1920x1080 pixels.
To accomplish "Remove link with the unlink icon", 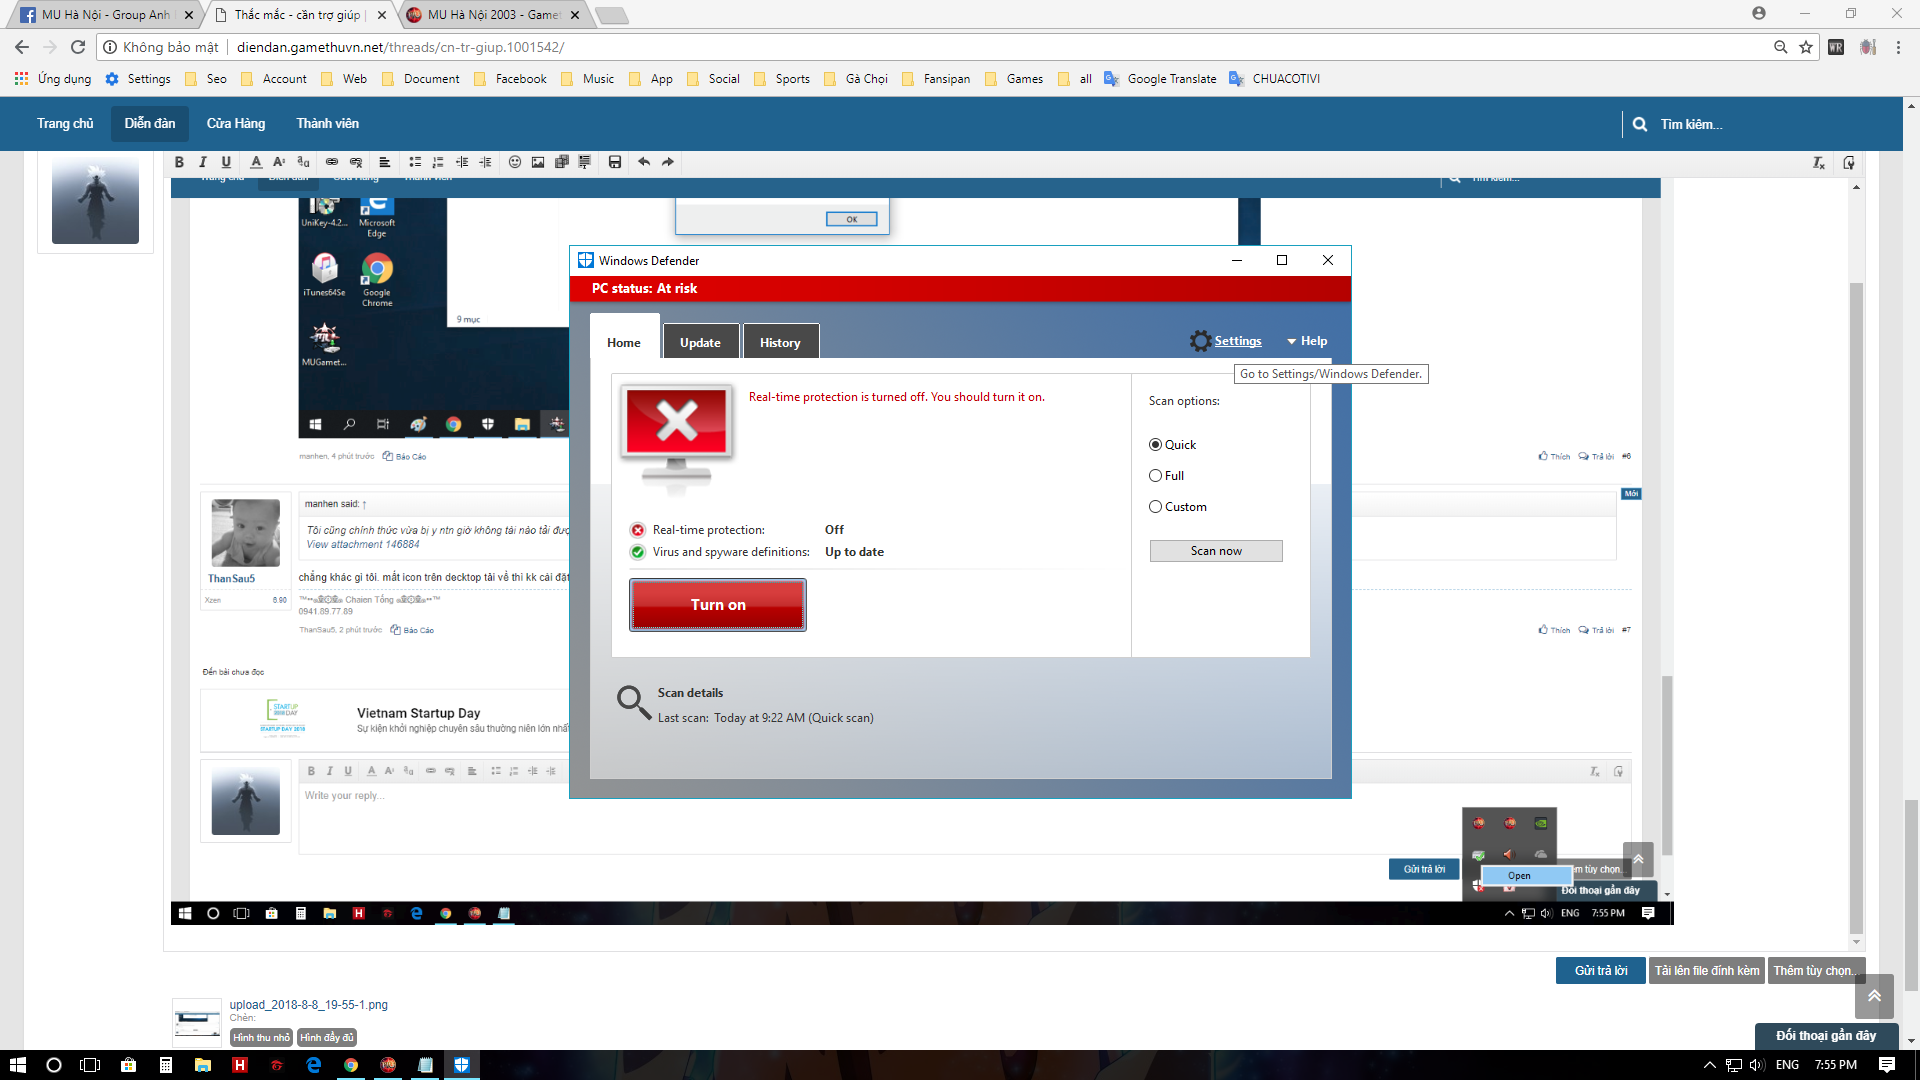I will [356, 162].
